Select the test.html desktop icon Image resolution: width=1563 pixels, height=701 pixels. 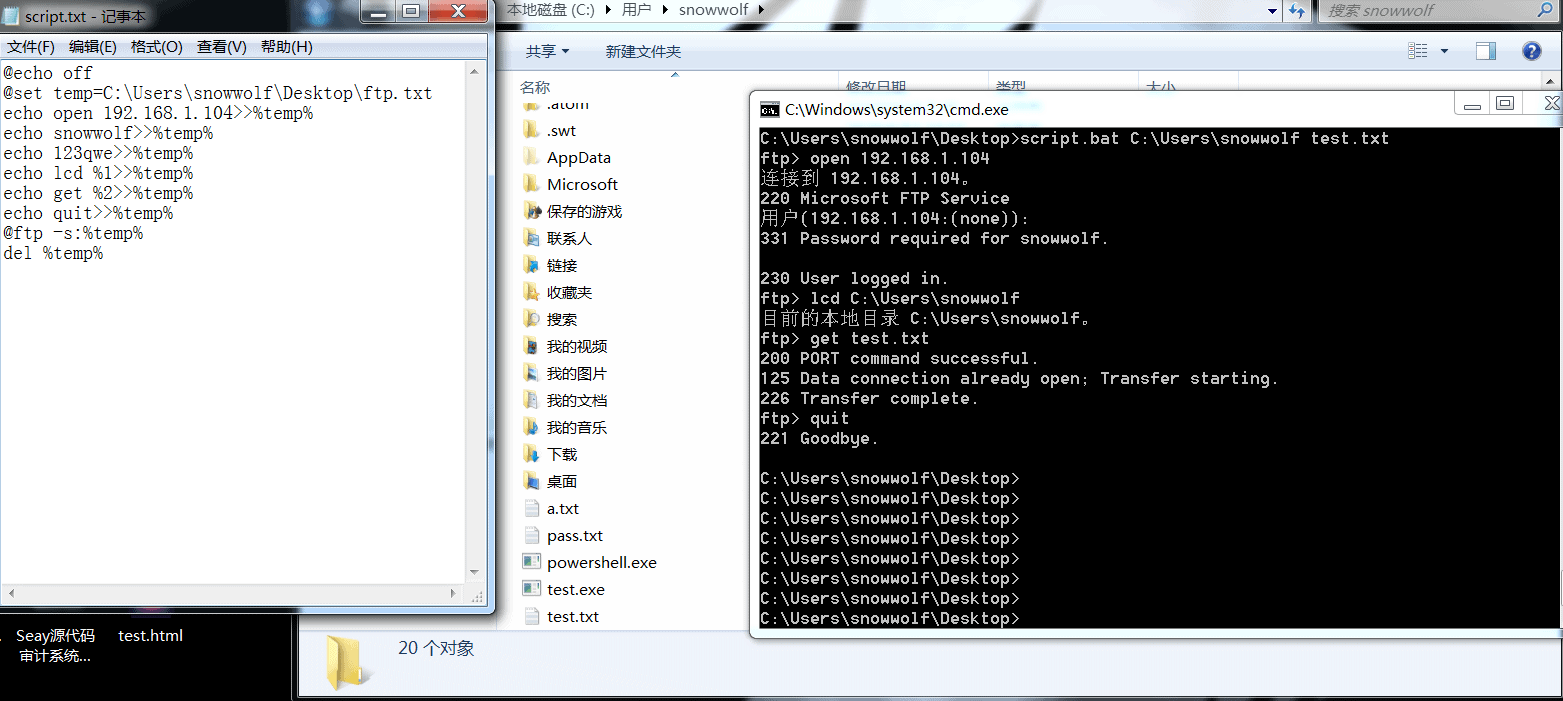point(151,635)
